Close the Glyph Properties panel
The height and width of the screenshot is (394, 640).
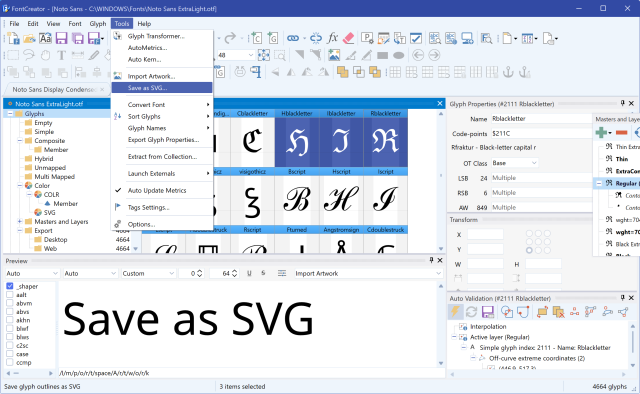pyautogui.click(x=631, y=104)
